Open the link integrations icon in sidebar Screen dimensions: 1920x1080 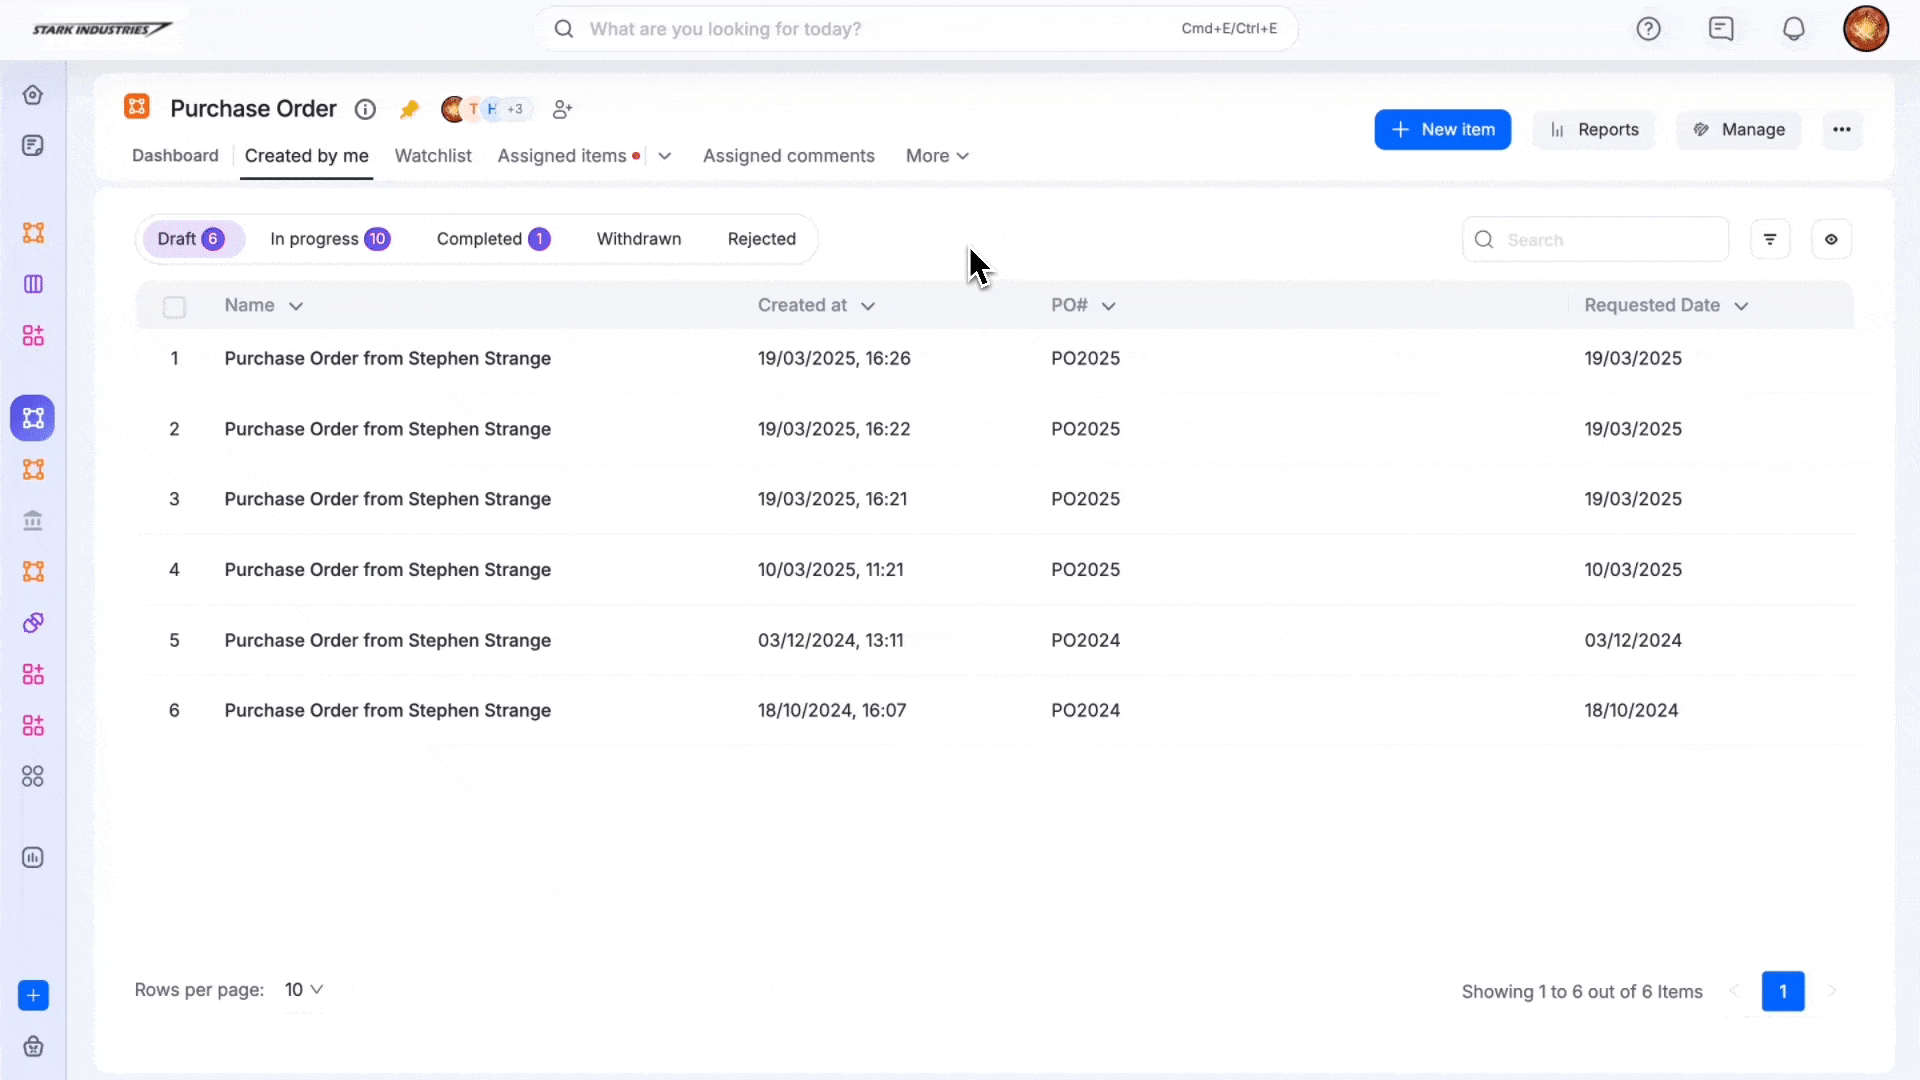pos(33,623)
